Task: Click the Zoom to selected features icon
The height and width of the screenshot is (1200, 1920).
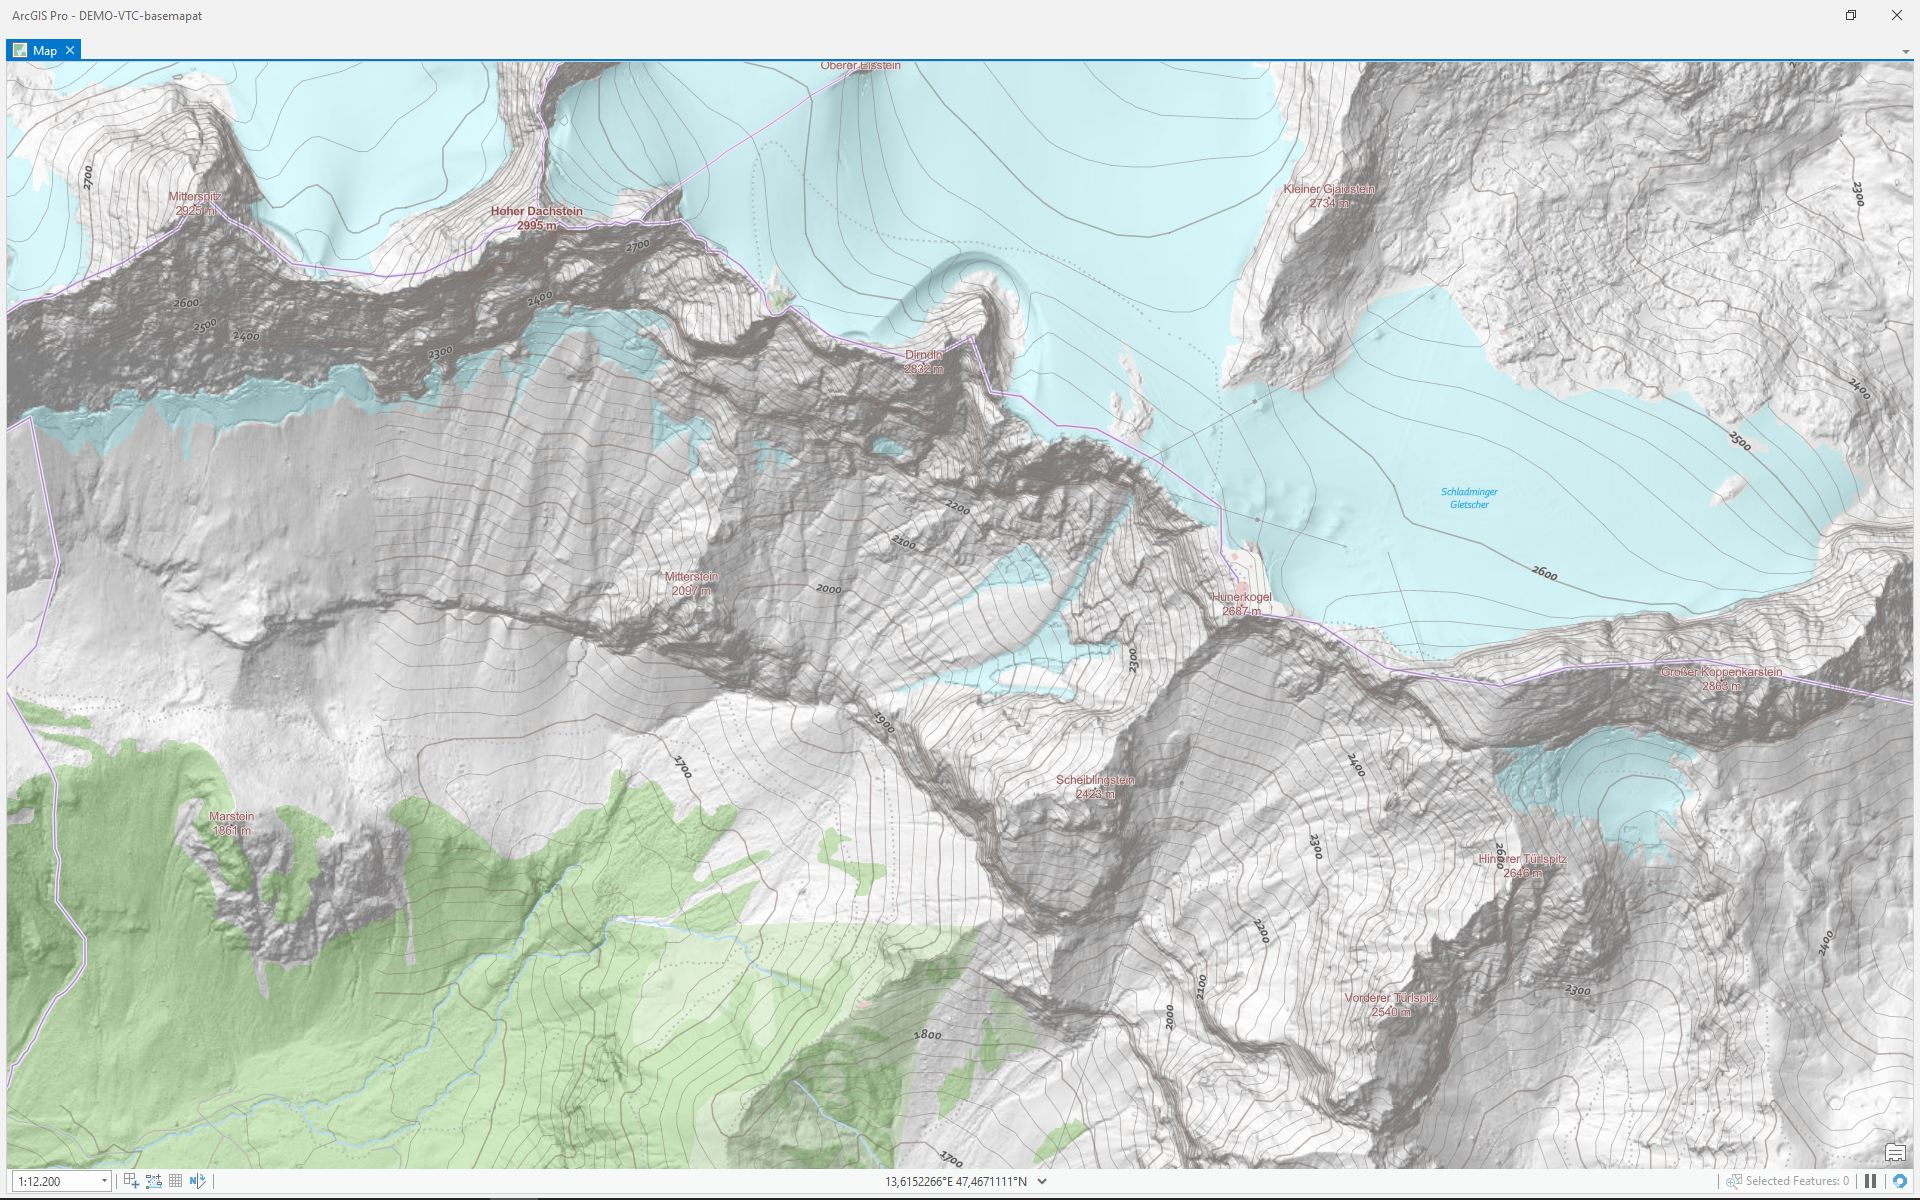Action: (1734, 1181)
